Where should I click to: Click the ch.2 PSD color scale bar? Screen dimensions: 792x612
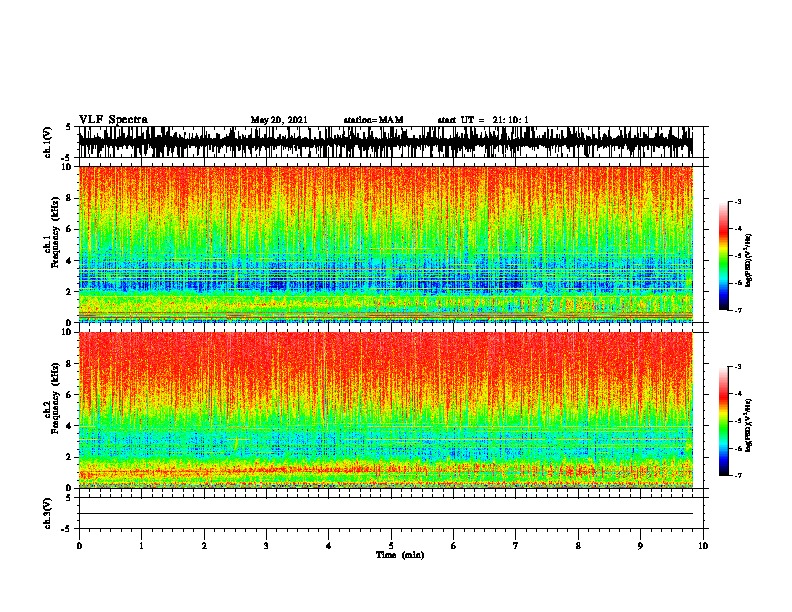click(x=724, y=421)
